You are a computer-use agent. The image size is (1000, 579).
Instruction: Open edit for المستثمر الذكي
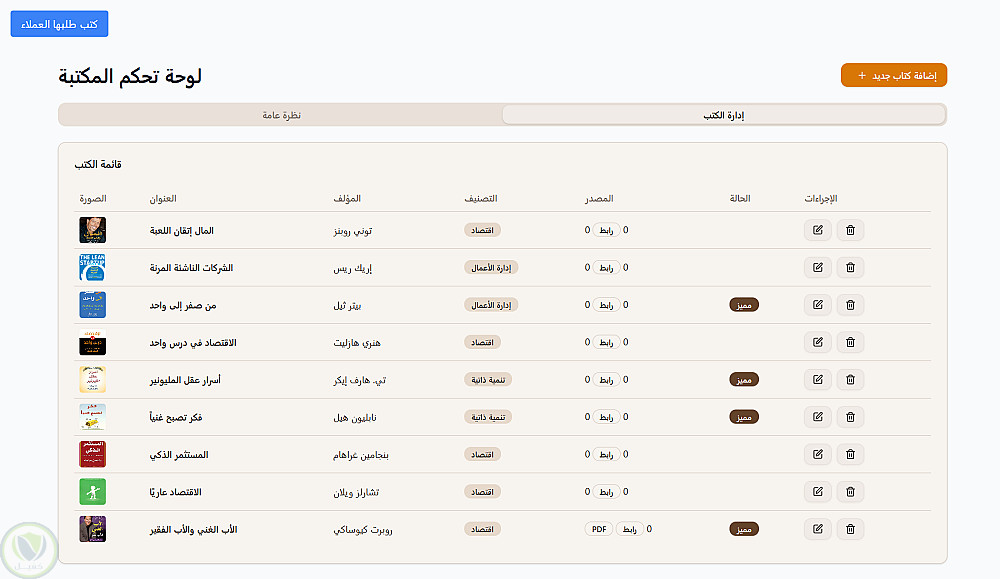coord(817,455)
